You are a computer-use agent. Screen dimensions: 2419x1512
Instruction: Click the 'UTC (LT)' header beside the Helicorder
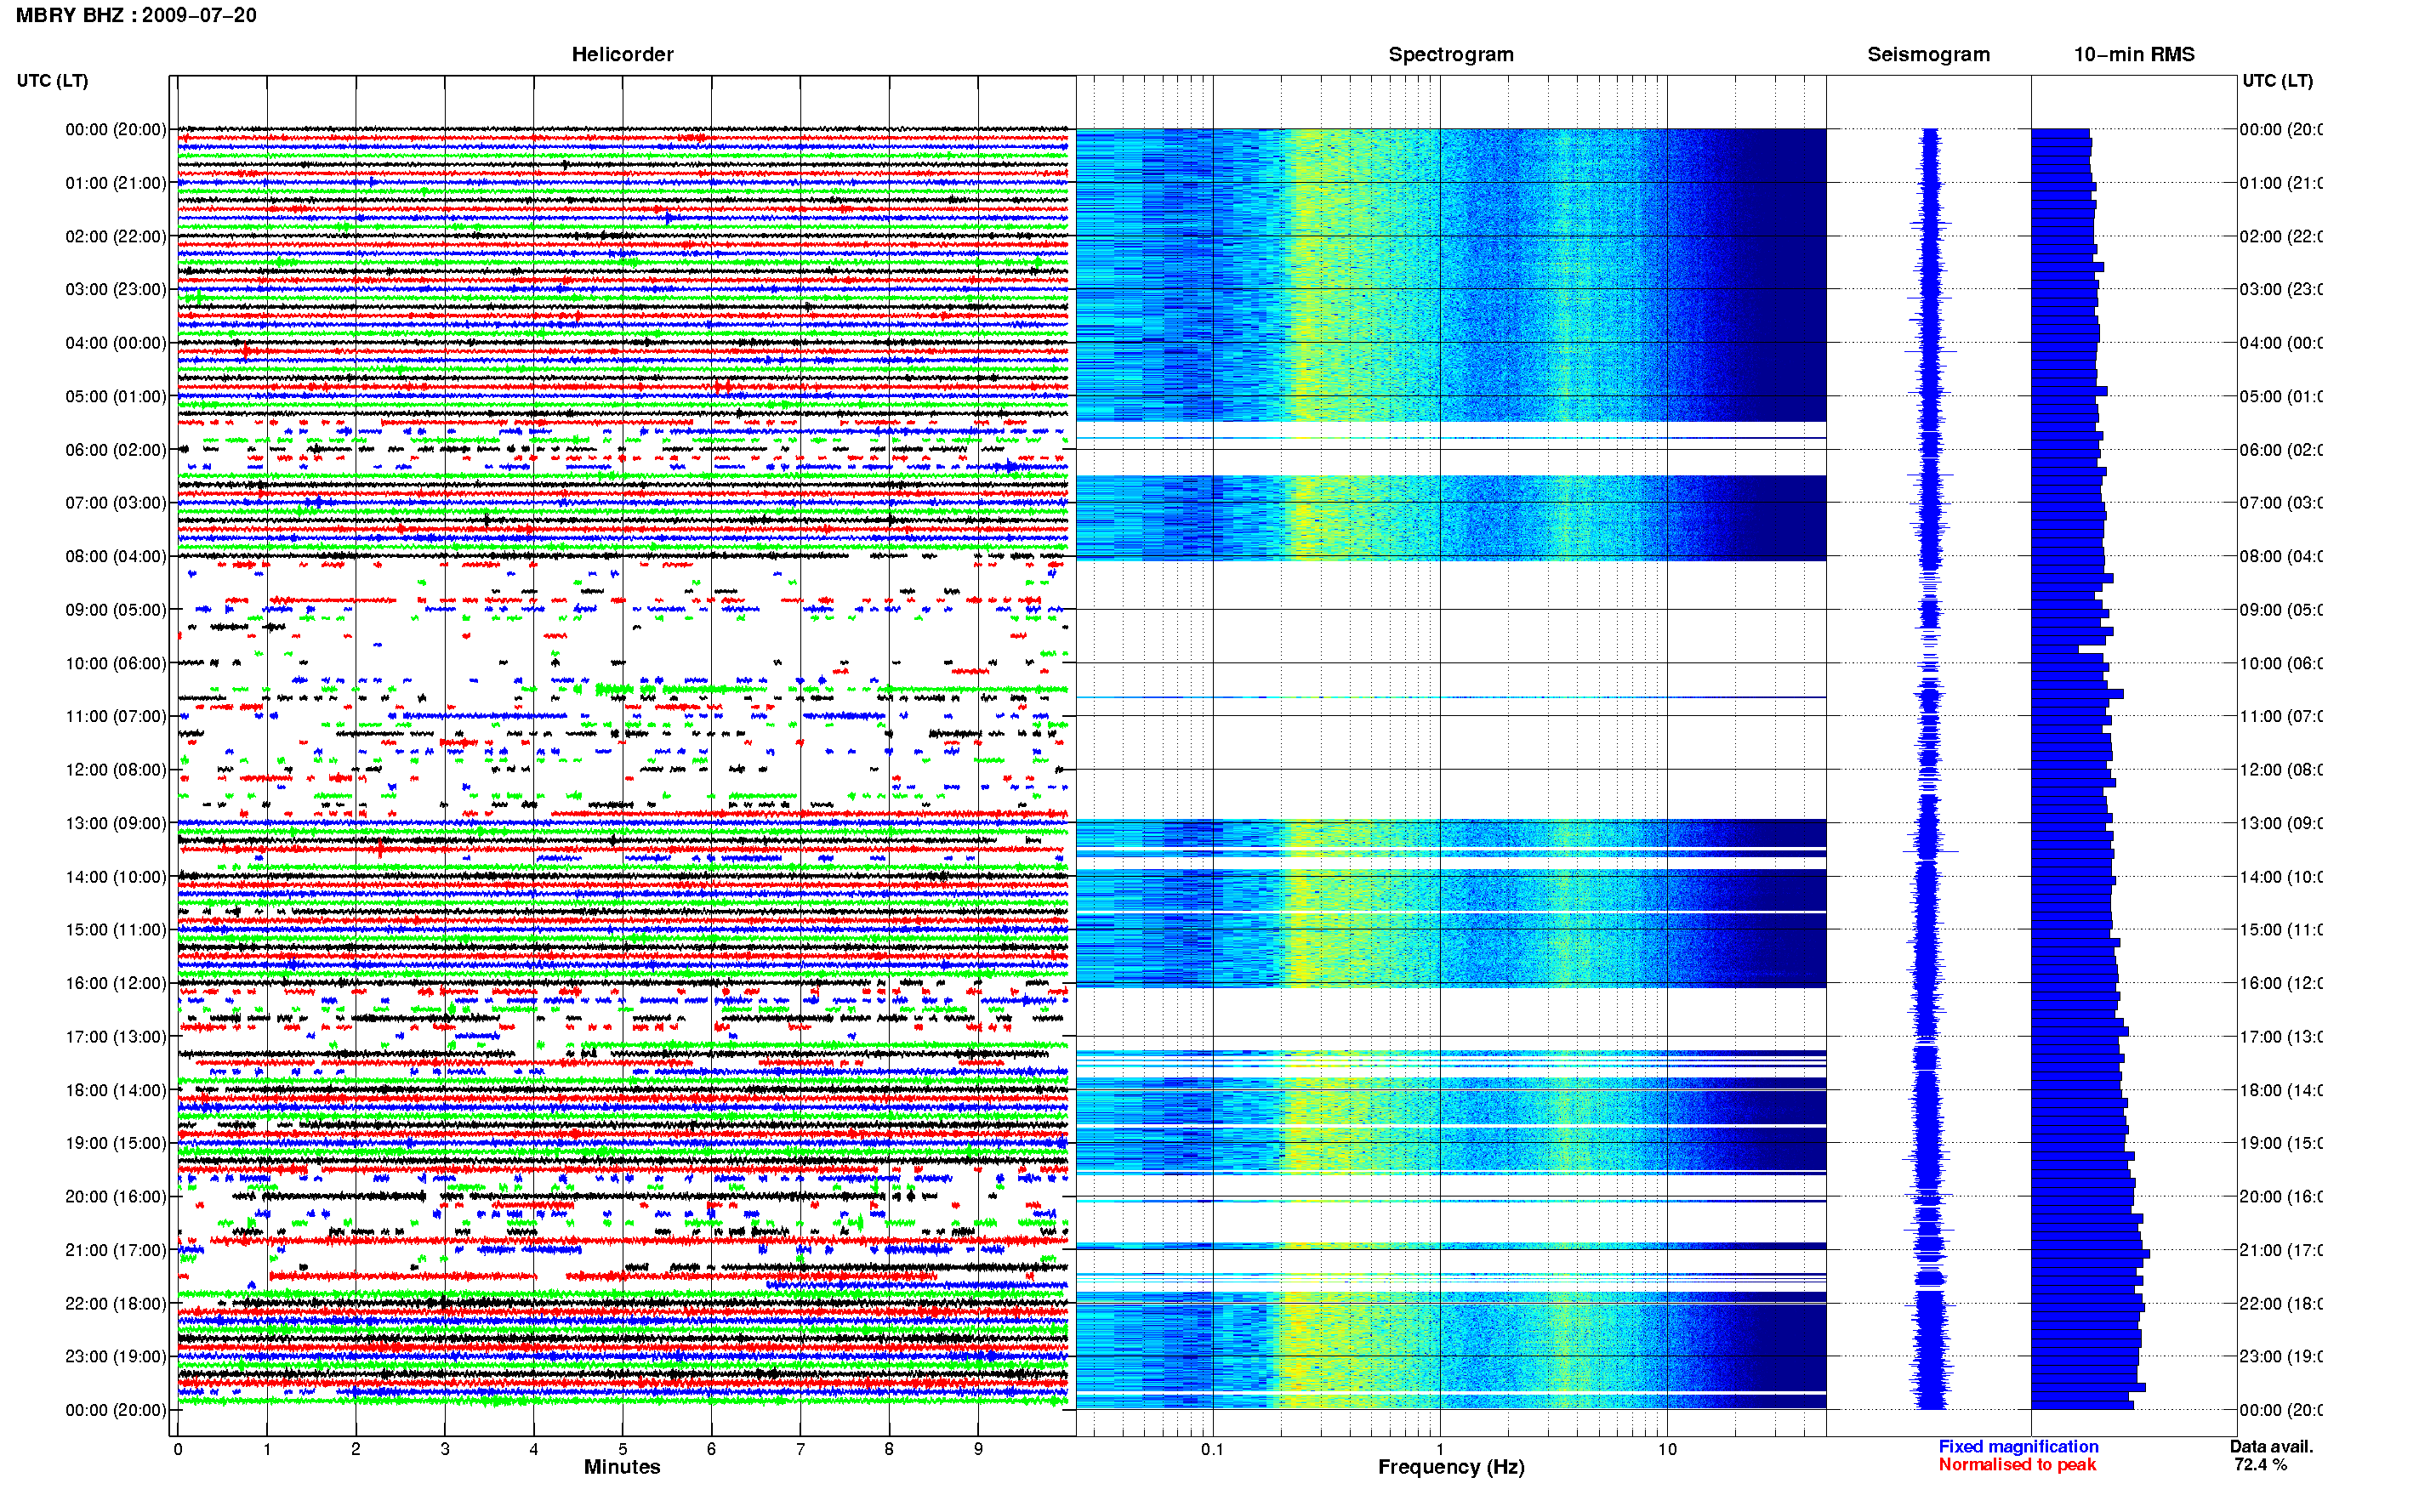coord(52,80)
